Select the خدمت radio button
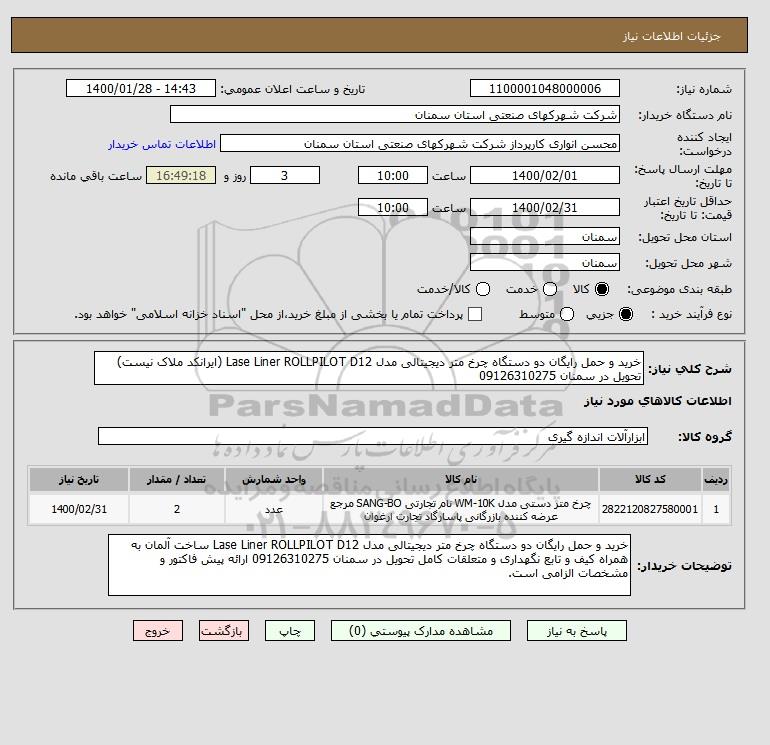Screen dimensions: 770x745 (x=550, y=289)
